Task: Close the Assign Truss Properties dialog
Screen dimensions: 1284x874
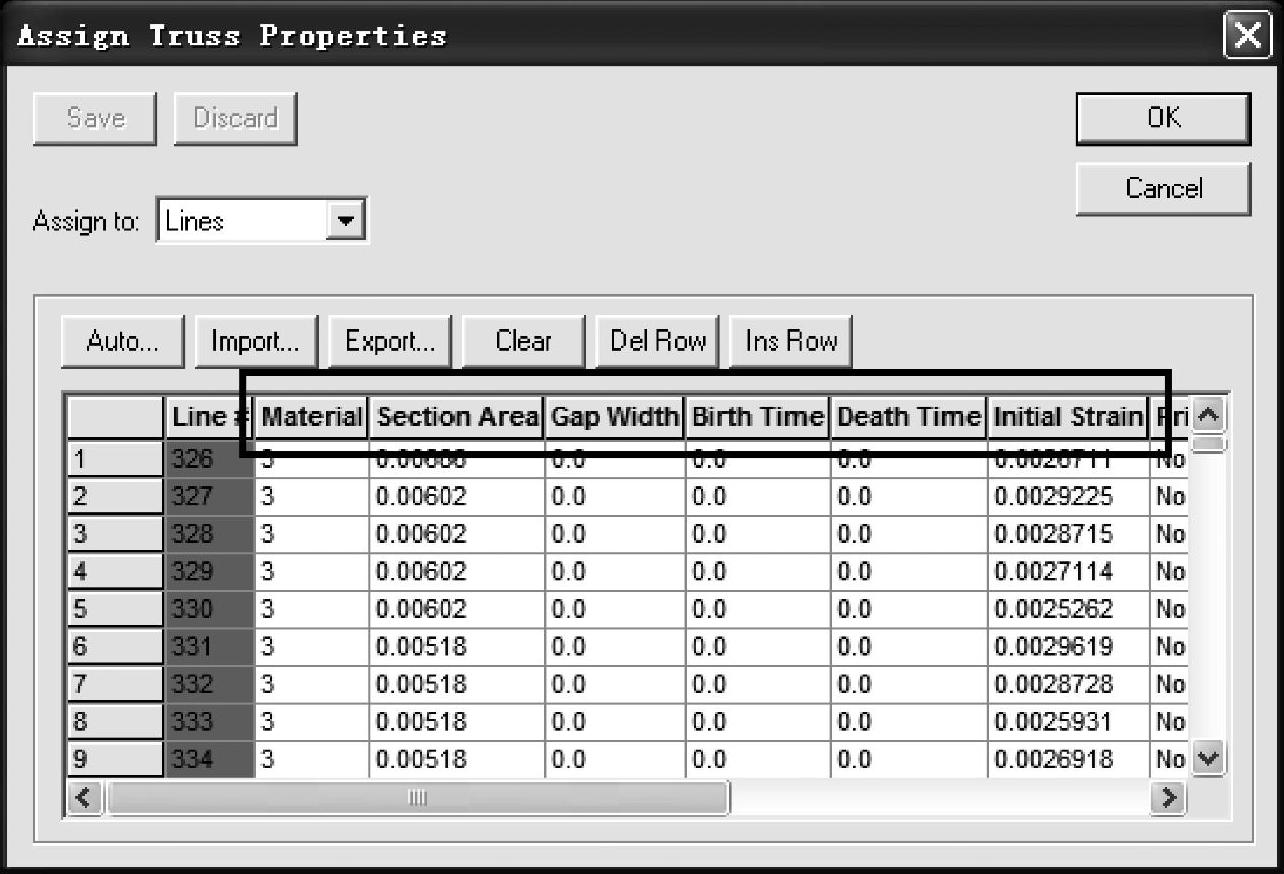Action: click(1247, 37)
